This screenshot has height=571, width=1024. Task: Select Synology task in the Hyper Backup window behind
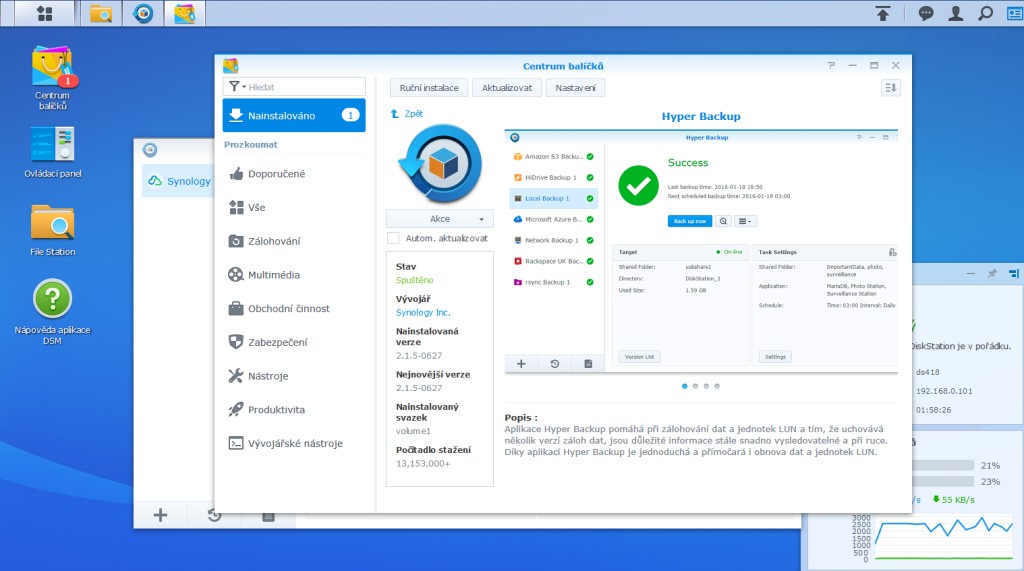(178, 181)
